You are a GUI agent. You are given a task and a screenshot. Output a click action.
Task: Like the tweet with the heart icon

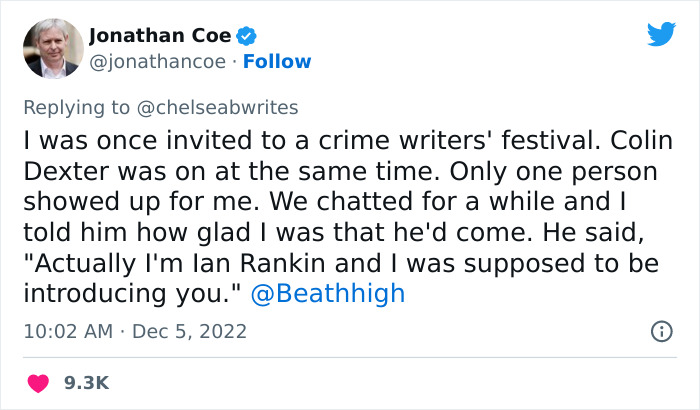[x=38, y=383]
